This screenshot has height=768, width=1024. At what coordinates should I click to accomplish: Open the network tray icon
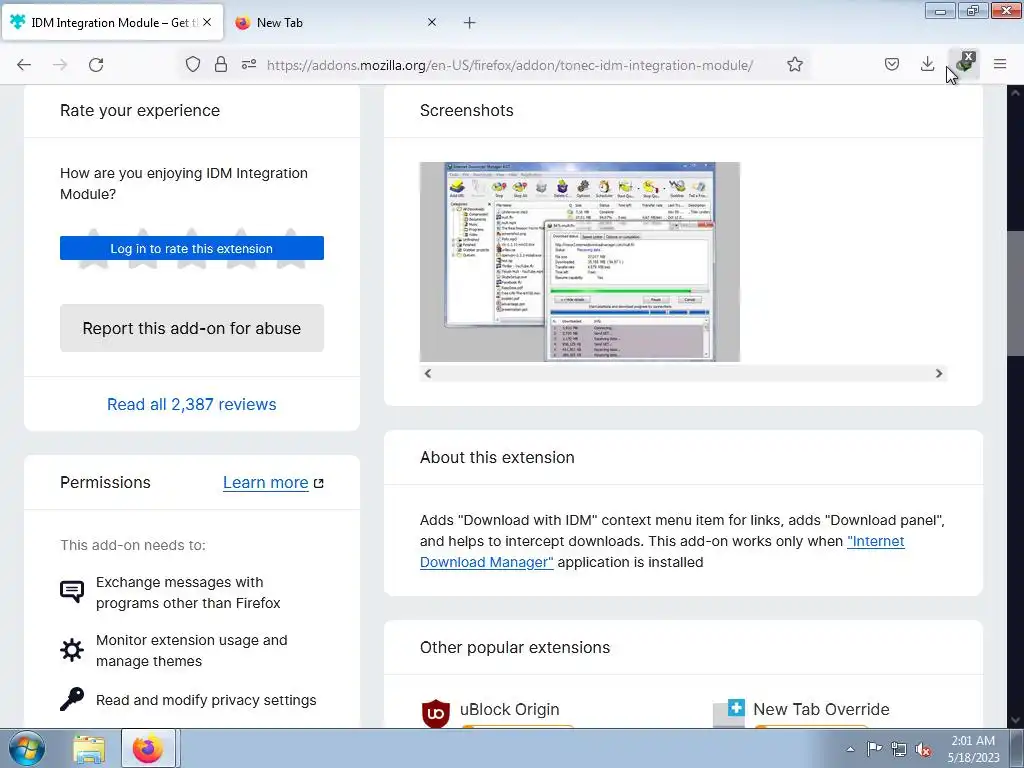(x=899, y=749)
